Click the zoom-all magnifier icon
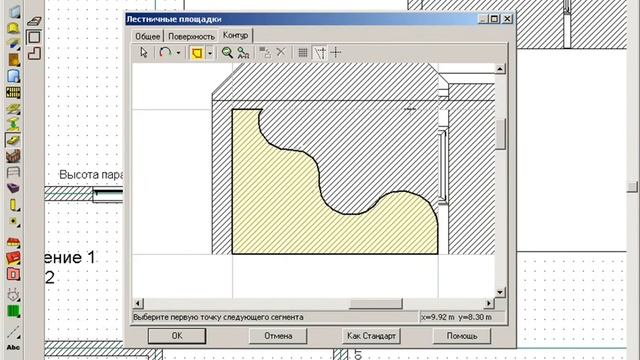The width and height of the screenshot is (640, 360). click(x=244, y=53)
